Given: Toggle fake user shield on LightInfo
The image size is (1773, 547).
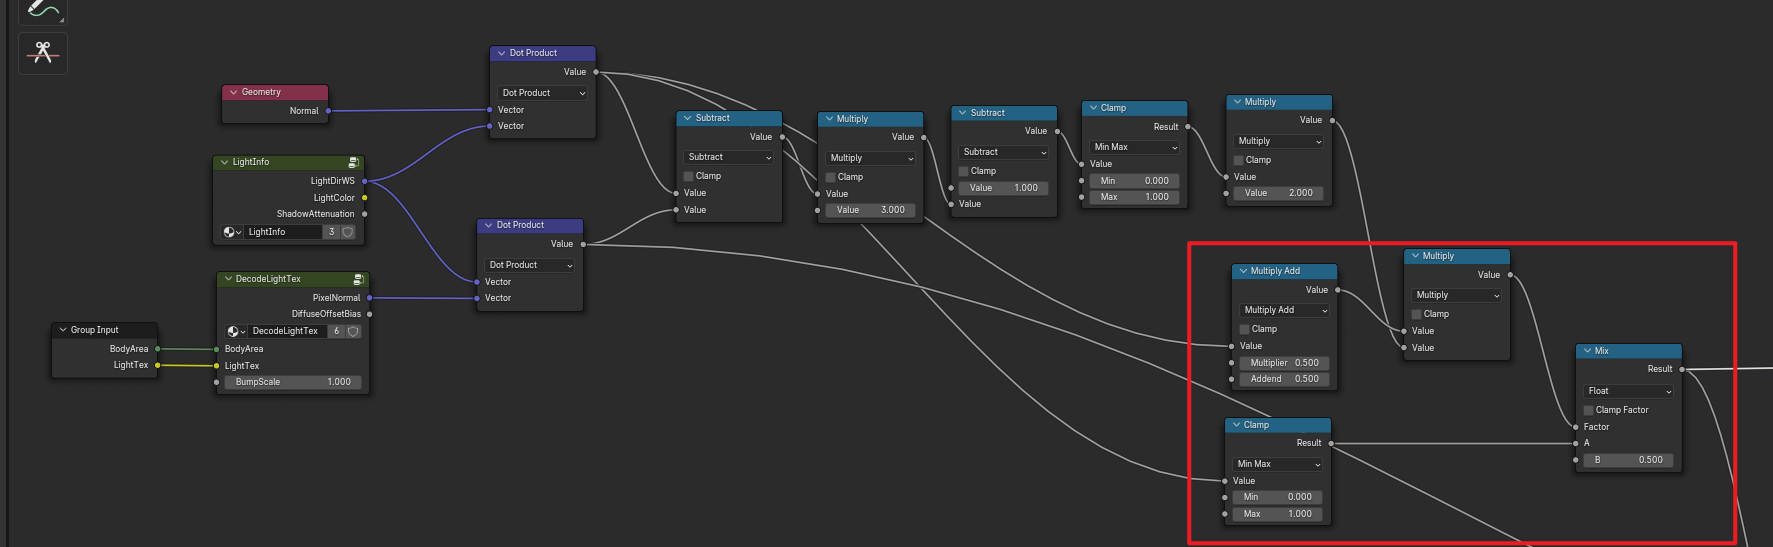Looking at the screenshot, I should (348, 232).
